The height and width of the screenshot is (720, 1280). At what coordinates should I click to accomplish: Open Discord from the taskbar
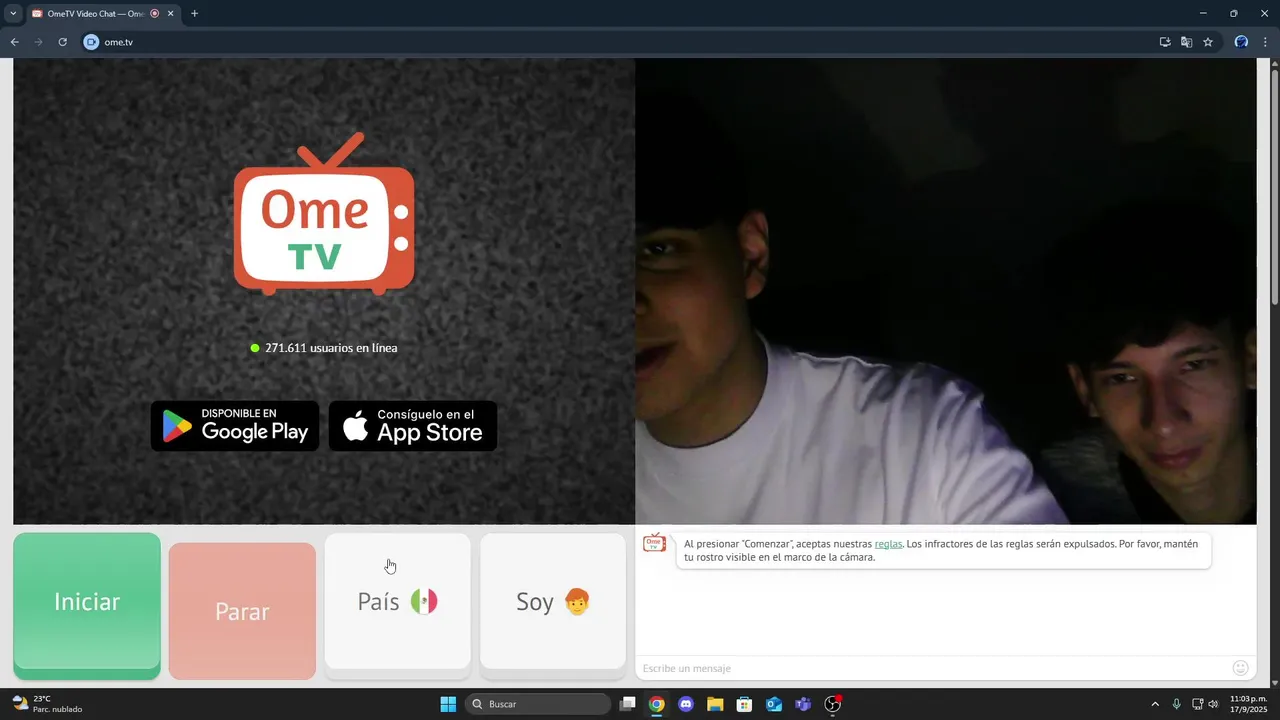(x=686, y=704)
